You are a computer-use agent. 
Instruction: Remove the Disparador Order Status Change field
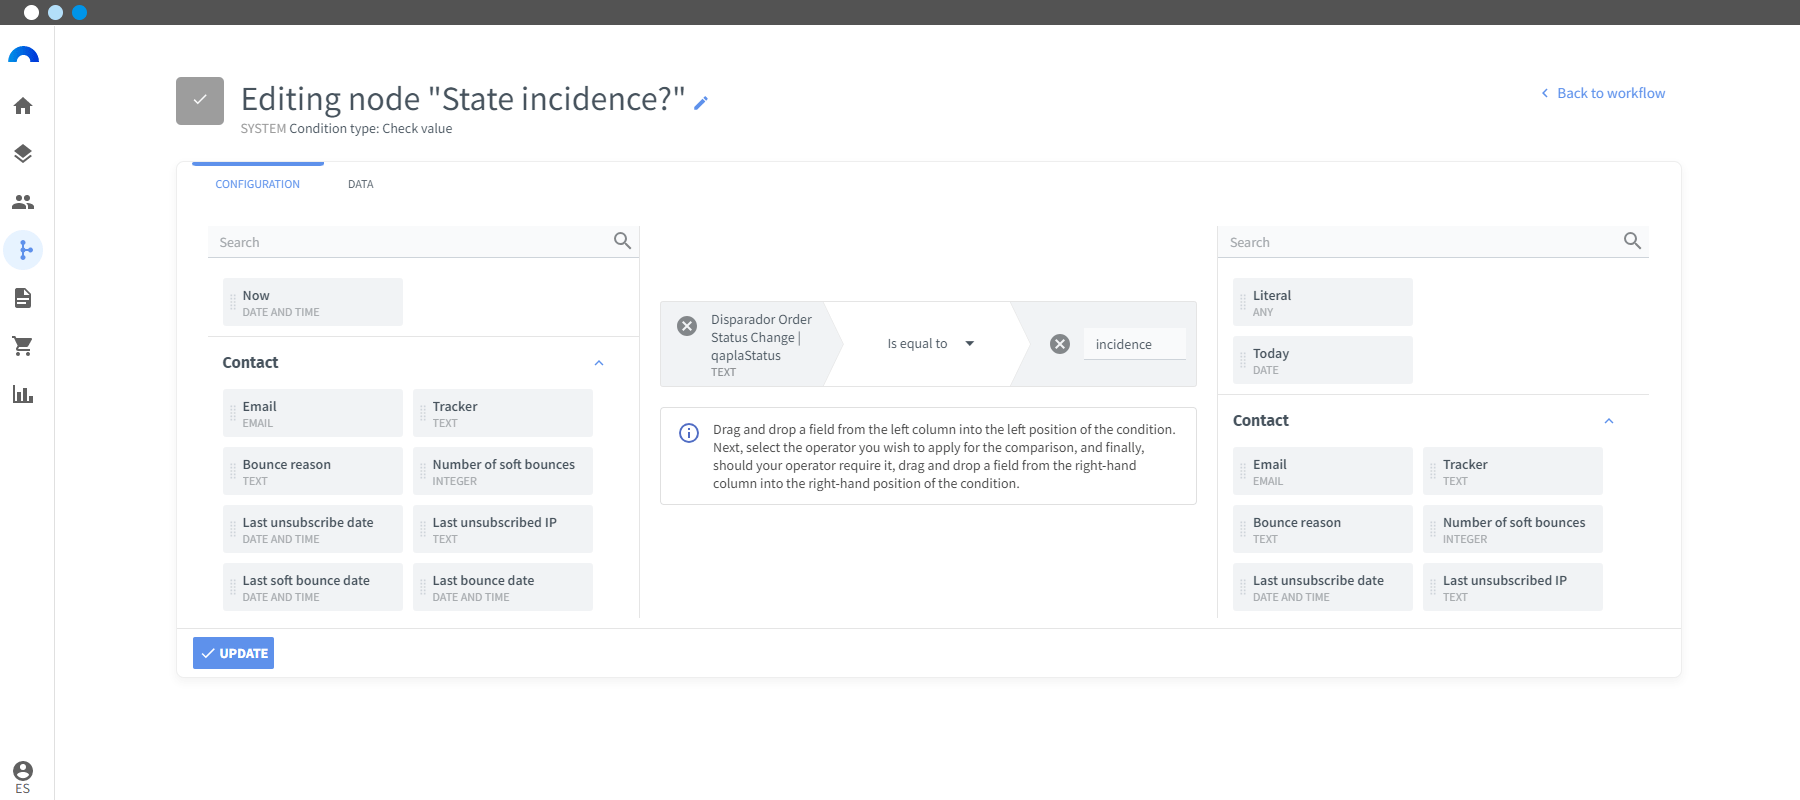tap(687, 326)
